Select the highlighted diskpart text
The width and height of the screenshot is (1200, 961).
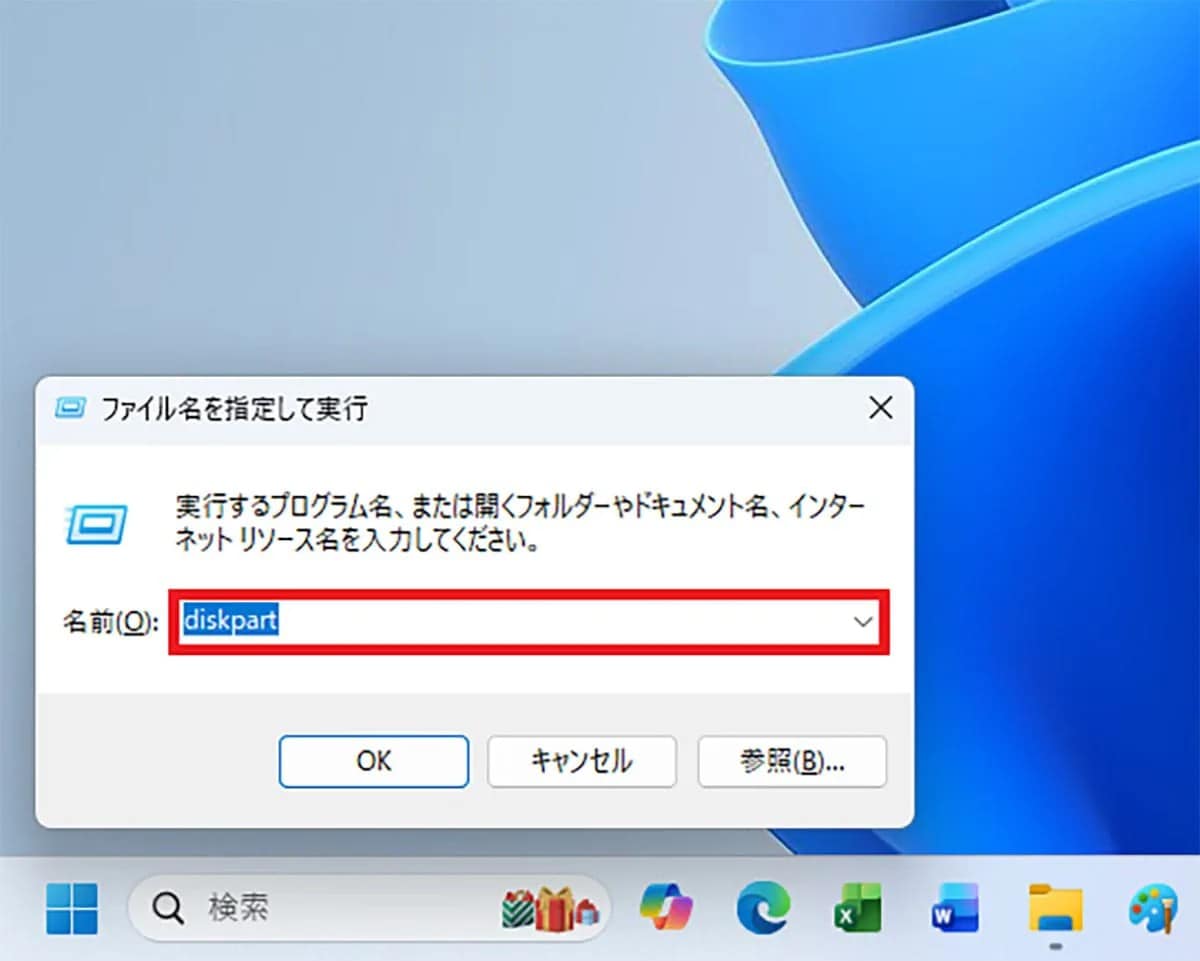pyautogui.click(x=228, y=622)
